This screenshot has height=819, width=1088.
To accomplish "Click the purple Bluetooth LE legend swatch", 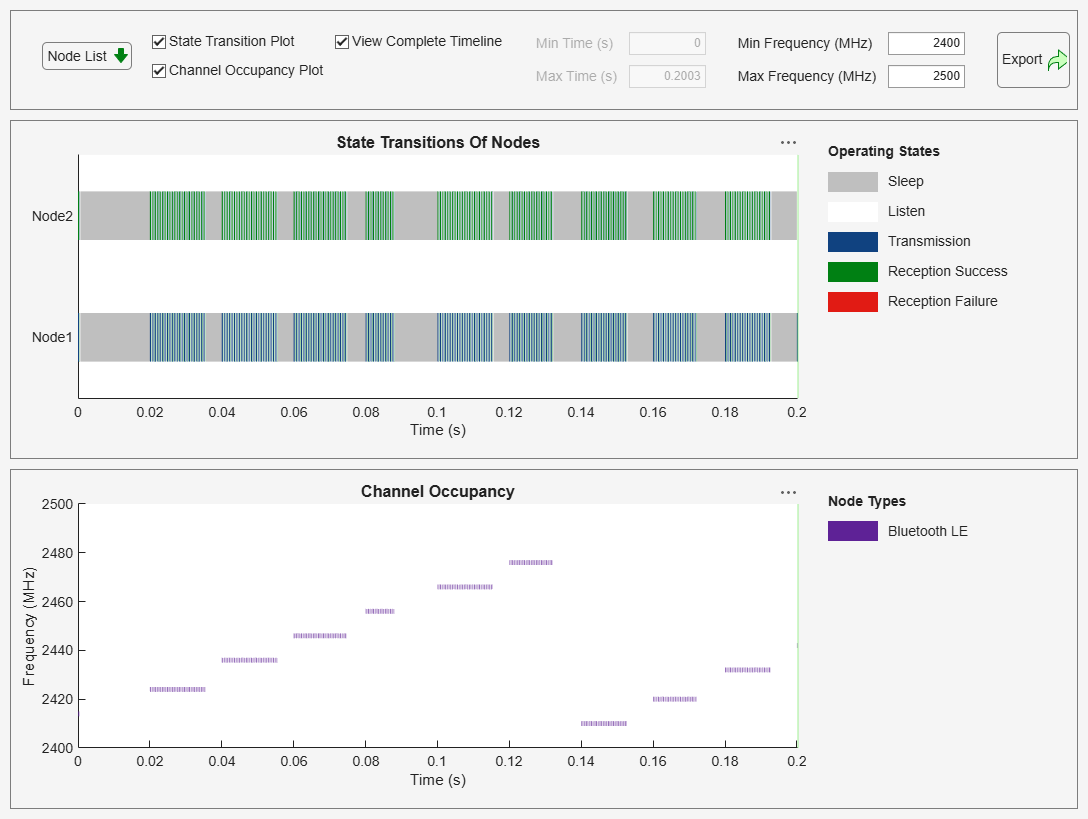I will (x=852, y=531).
